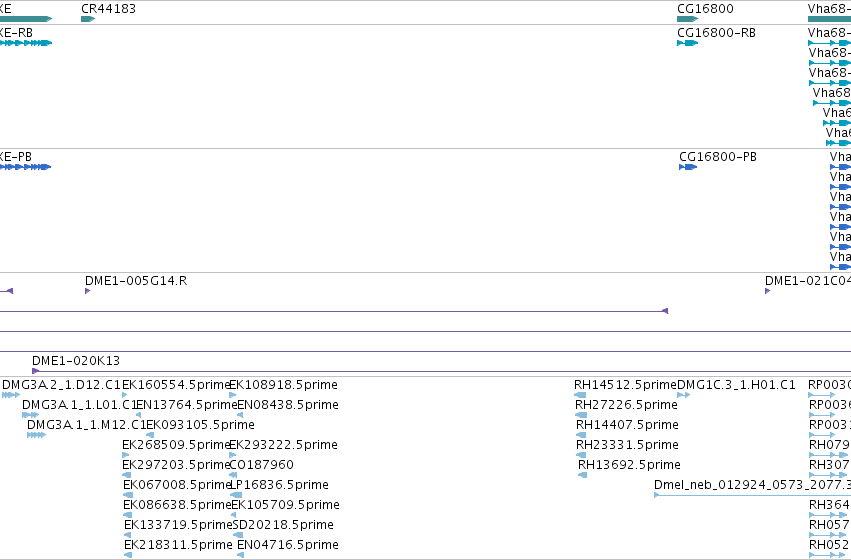The height and width of the screenshot is (560, 851).
Task: Select the CG16800-PB protein glyph
Action: [688, 167]
